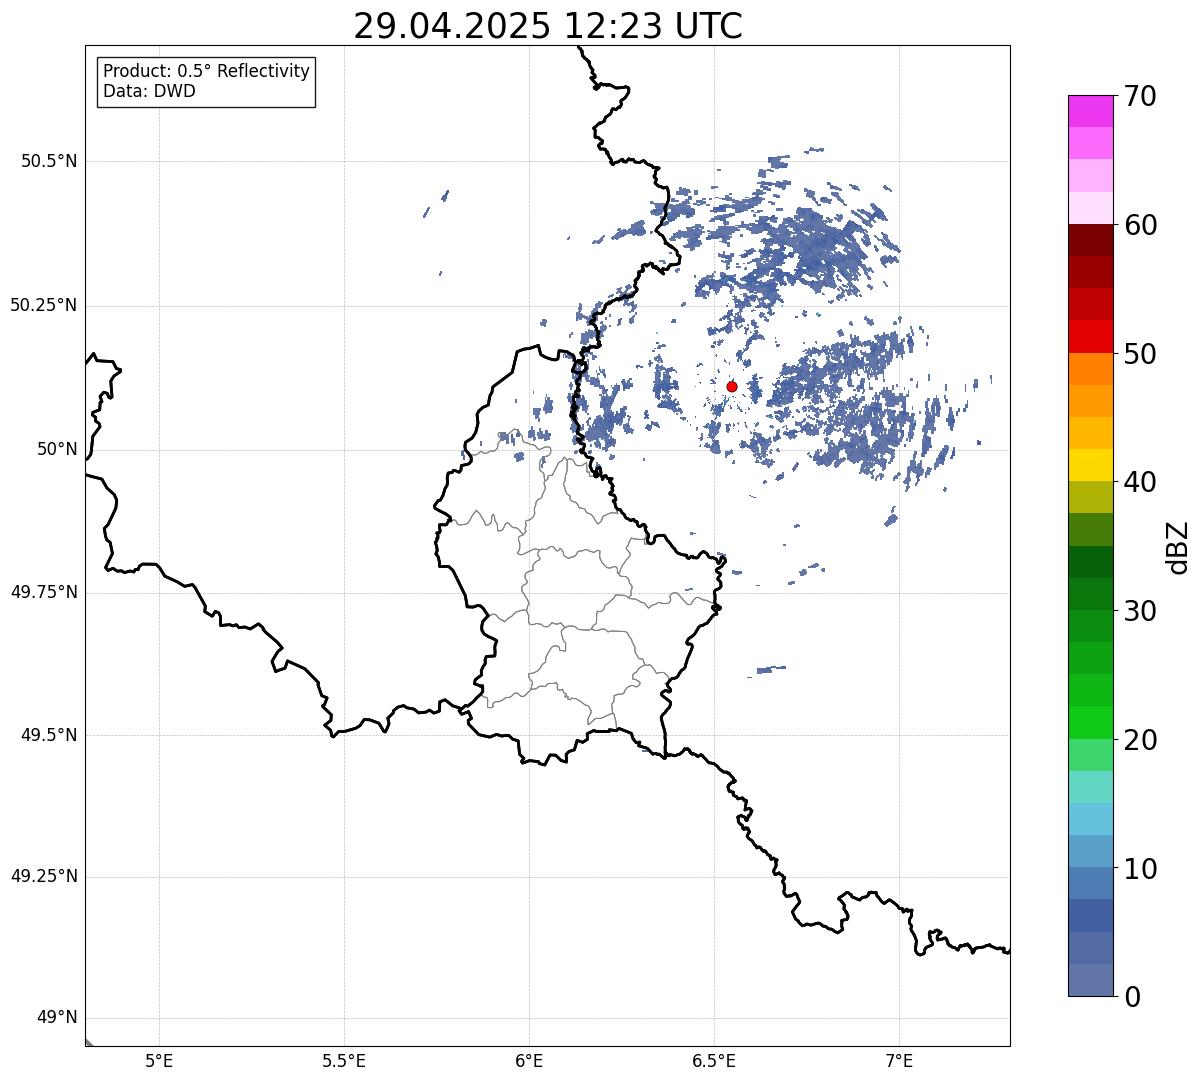Click the 5°E longitude label
1202x1081 pixels.
coord(159,1061)
